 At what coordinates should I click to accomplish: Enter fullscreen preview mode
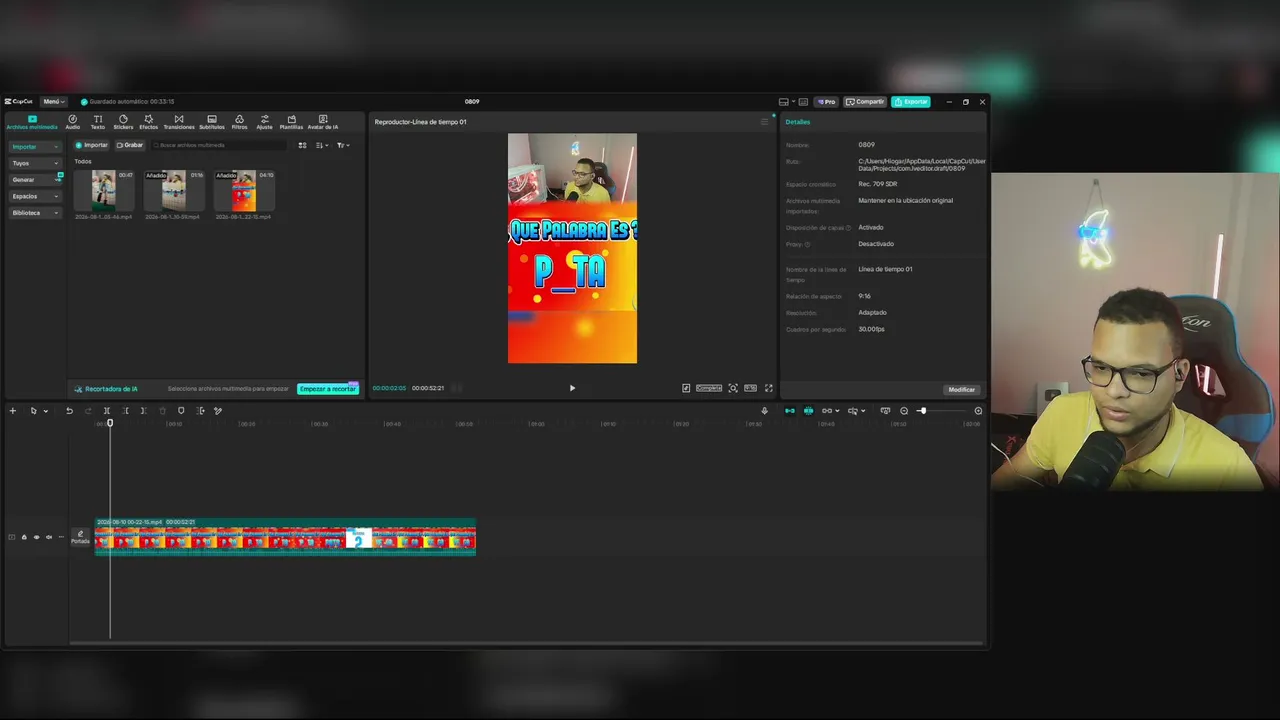pos(768,388)
